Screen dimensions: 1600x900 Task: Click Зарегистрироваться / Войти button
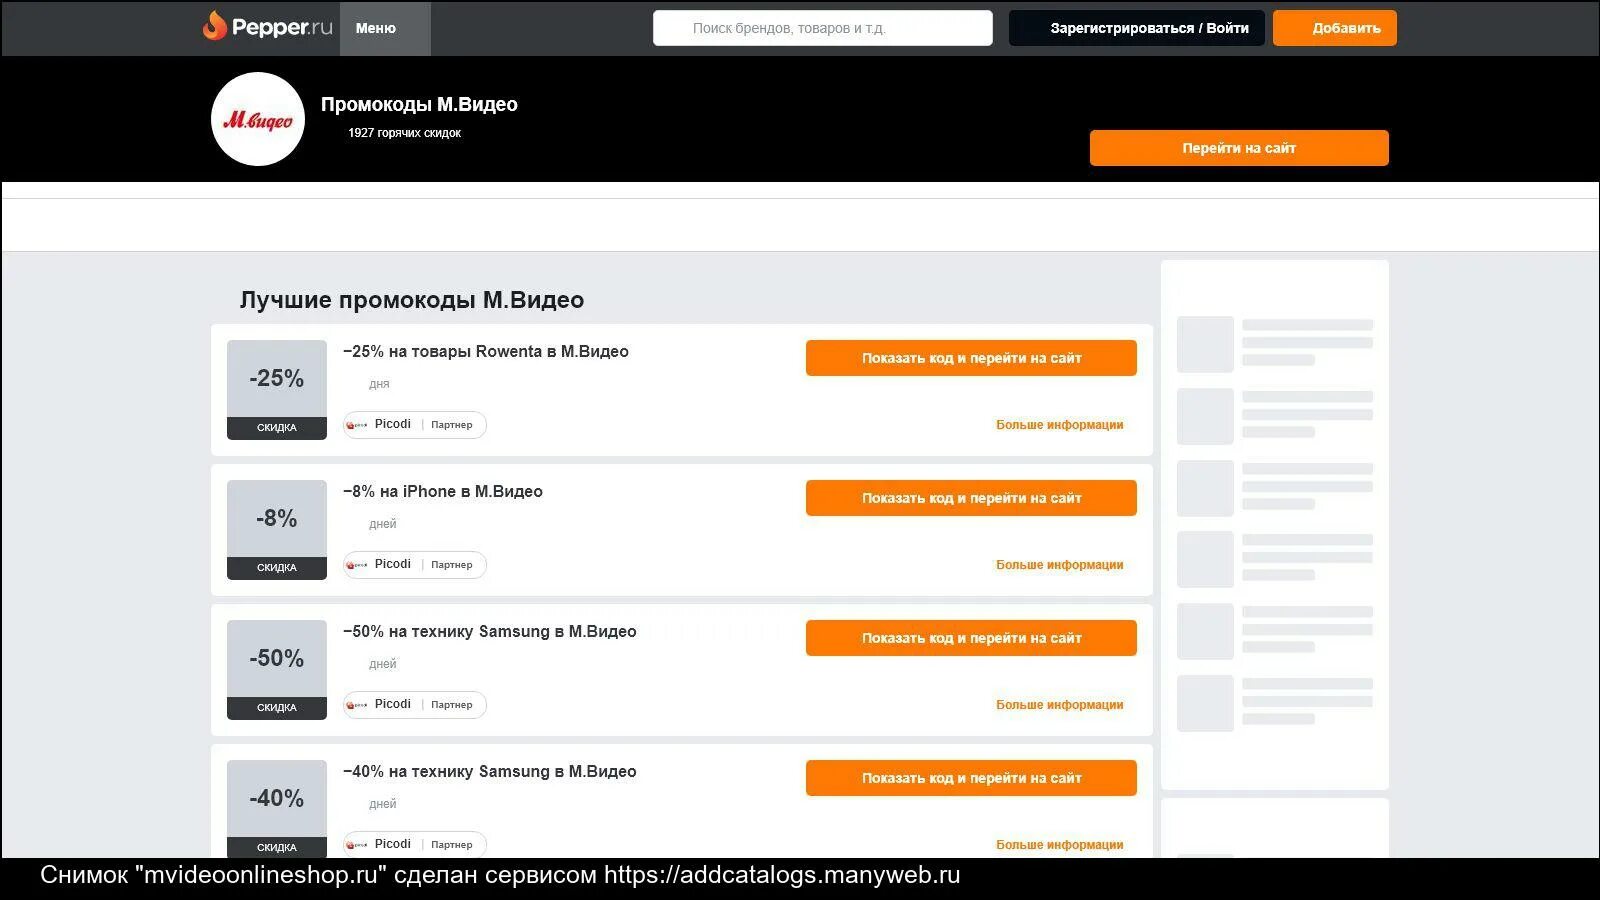tap(1136, 28)
